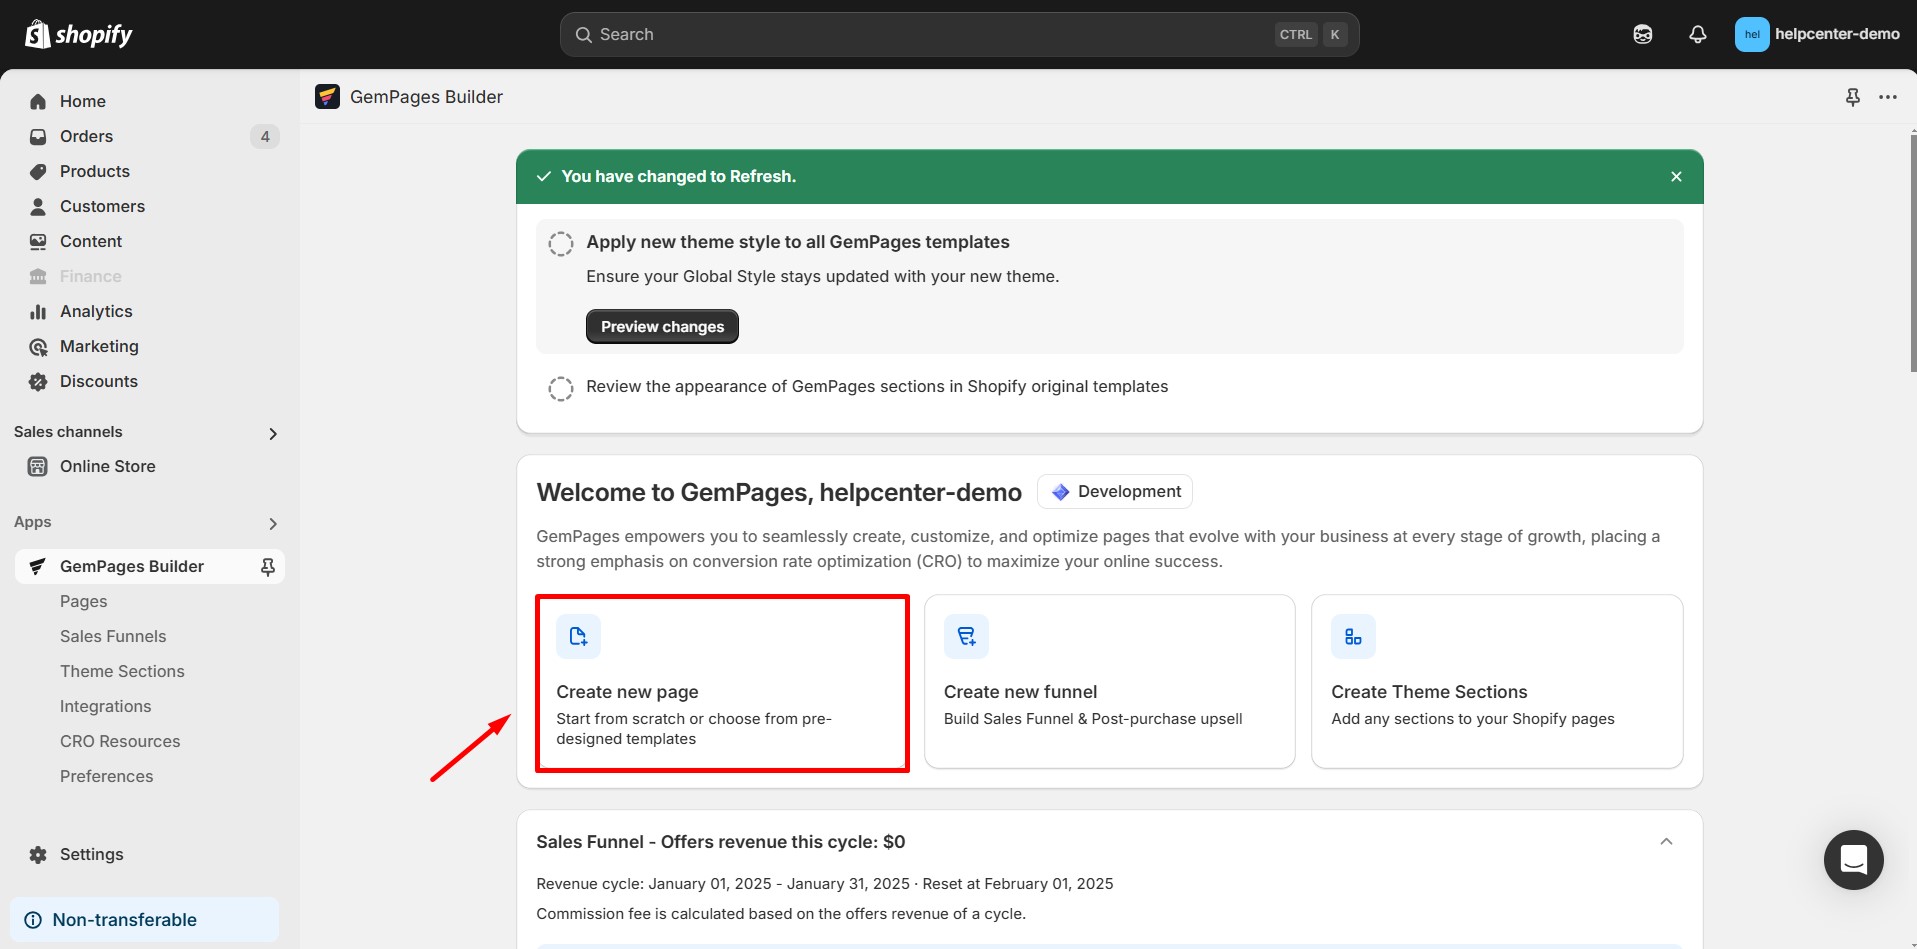Image resolution: width=1917 pixels, height=949 pixels.
Task: Click the Create new page document icon
Action: click(578, 635)
